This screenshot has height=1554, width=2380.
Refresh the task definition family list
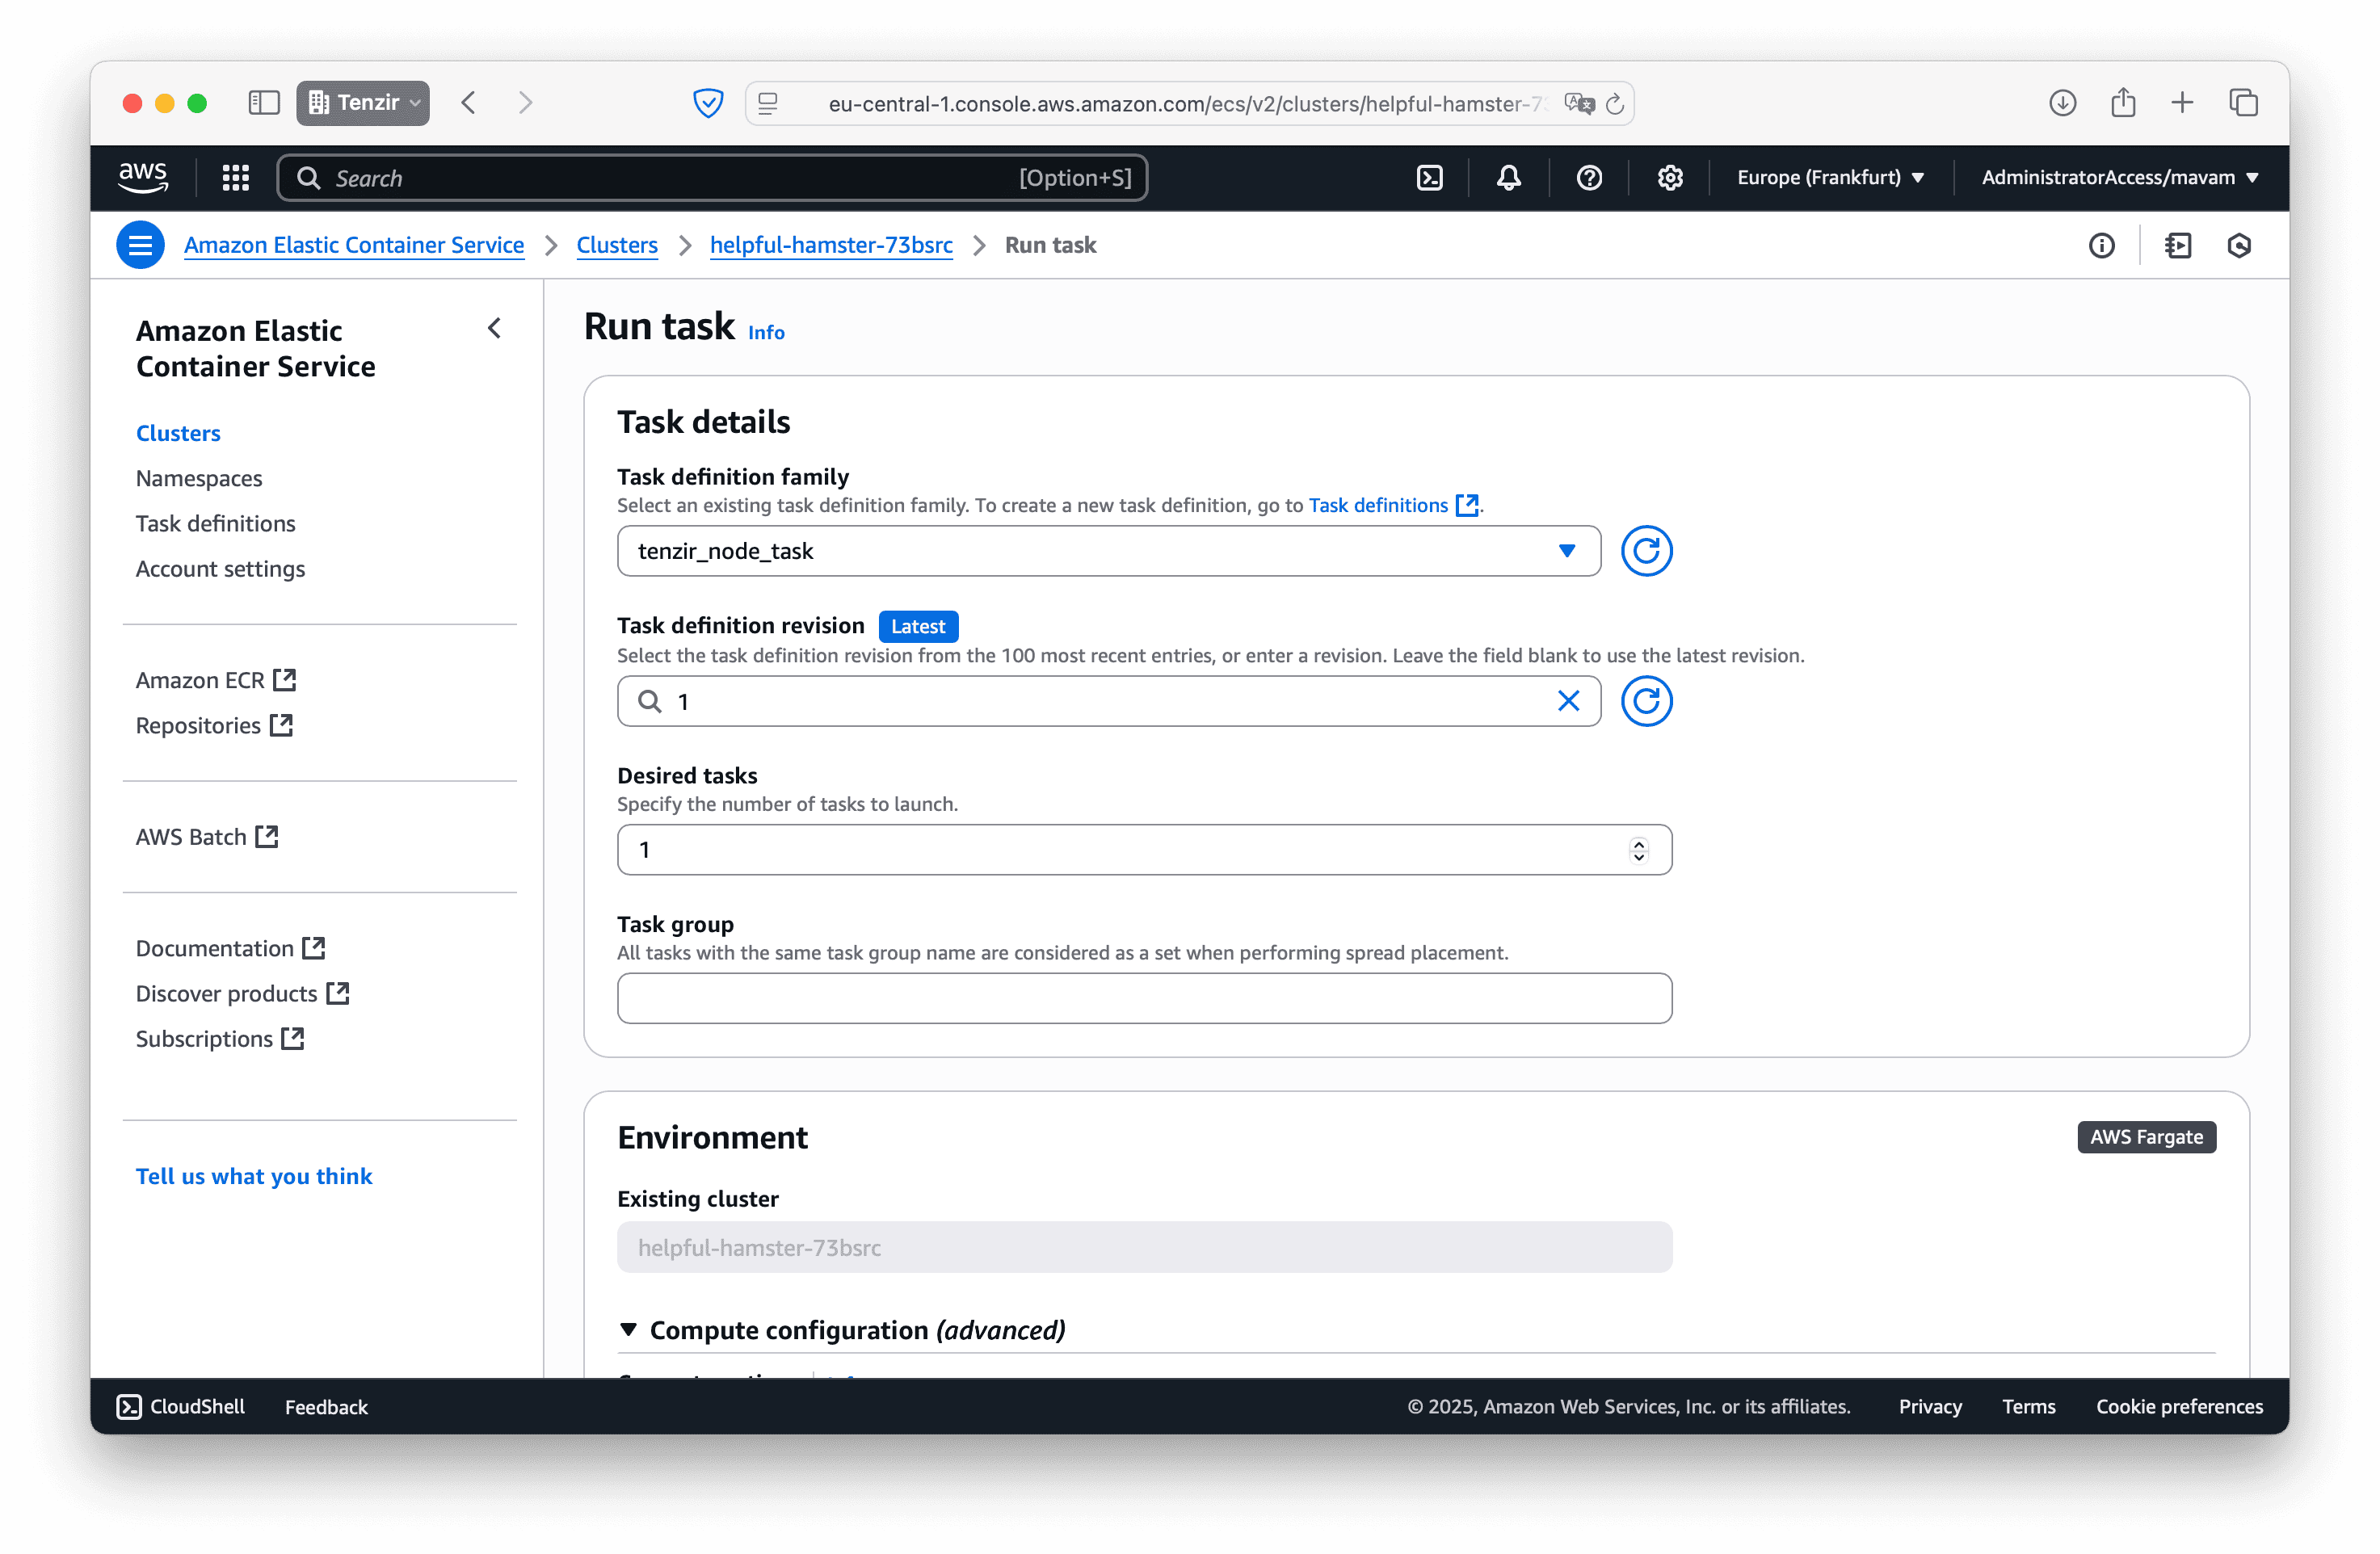[1645, 550]
